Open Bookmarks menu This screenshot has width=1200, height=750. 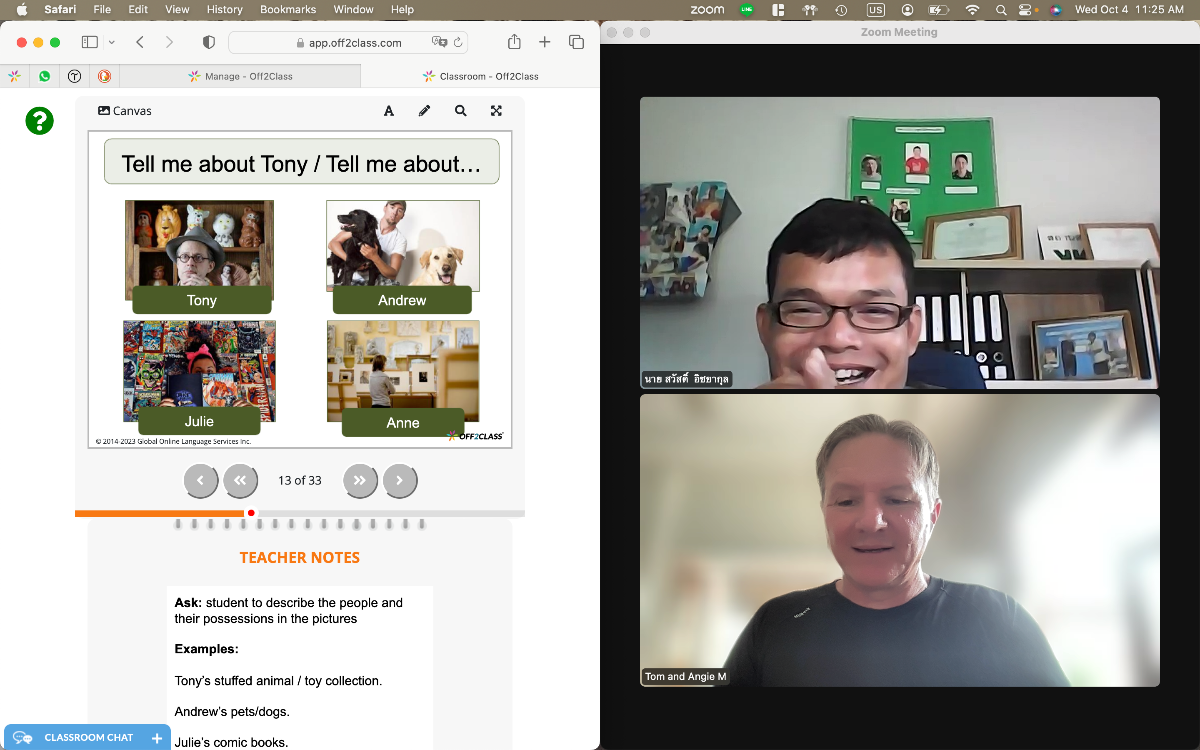(288, 9)
